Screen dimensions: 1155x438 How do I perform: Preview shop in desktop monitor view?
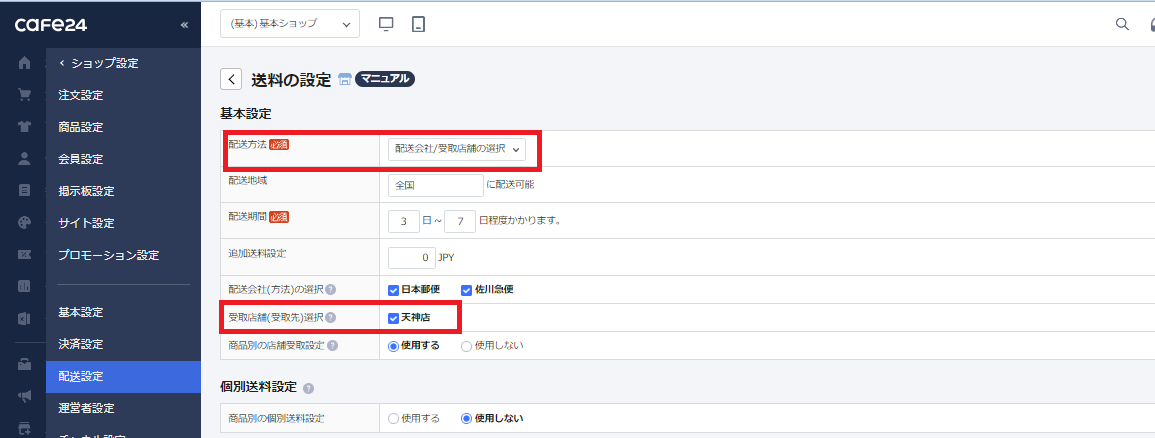tap(386, 24)
